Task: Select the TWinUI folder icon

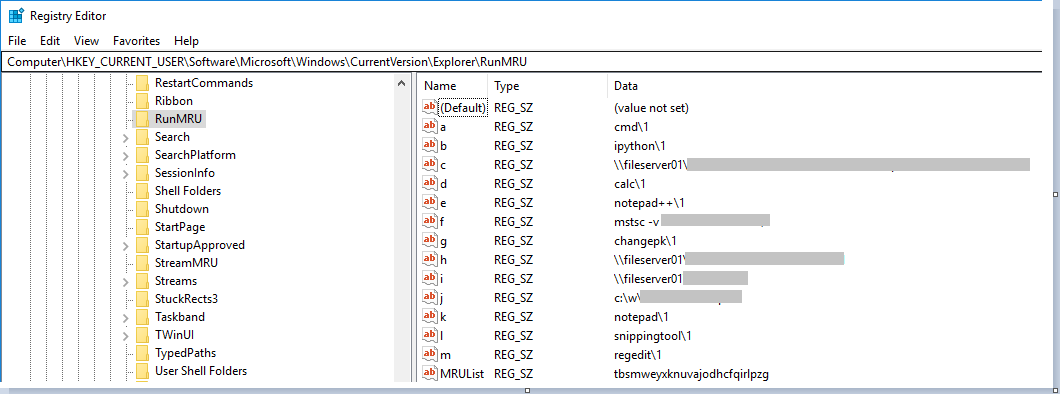Action: tap(142, 335)
